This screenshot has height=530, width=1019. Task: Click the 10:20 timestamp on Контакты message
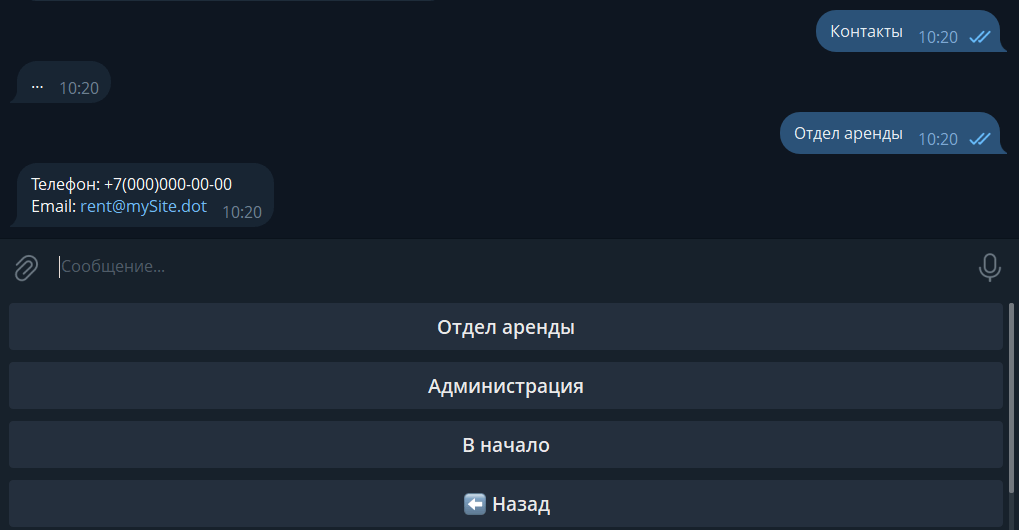click(x=938, y=37)
